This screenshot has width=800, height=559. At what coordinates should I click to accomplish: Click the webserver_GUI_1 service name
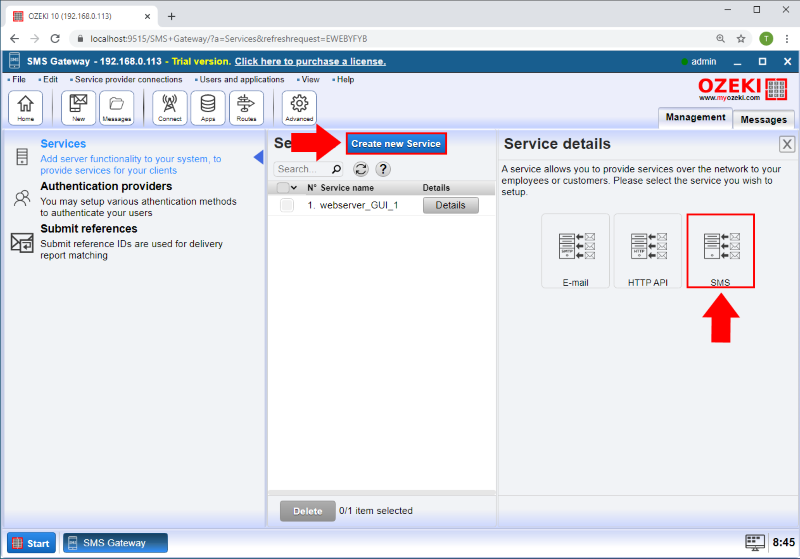pos(359,205)
